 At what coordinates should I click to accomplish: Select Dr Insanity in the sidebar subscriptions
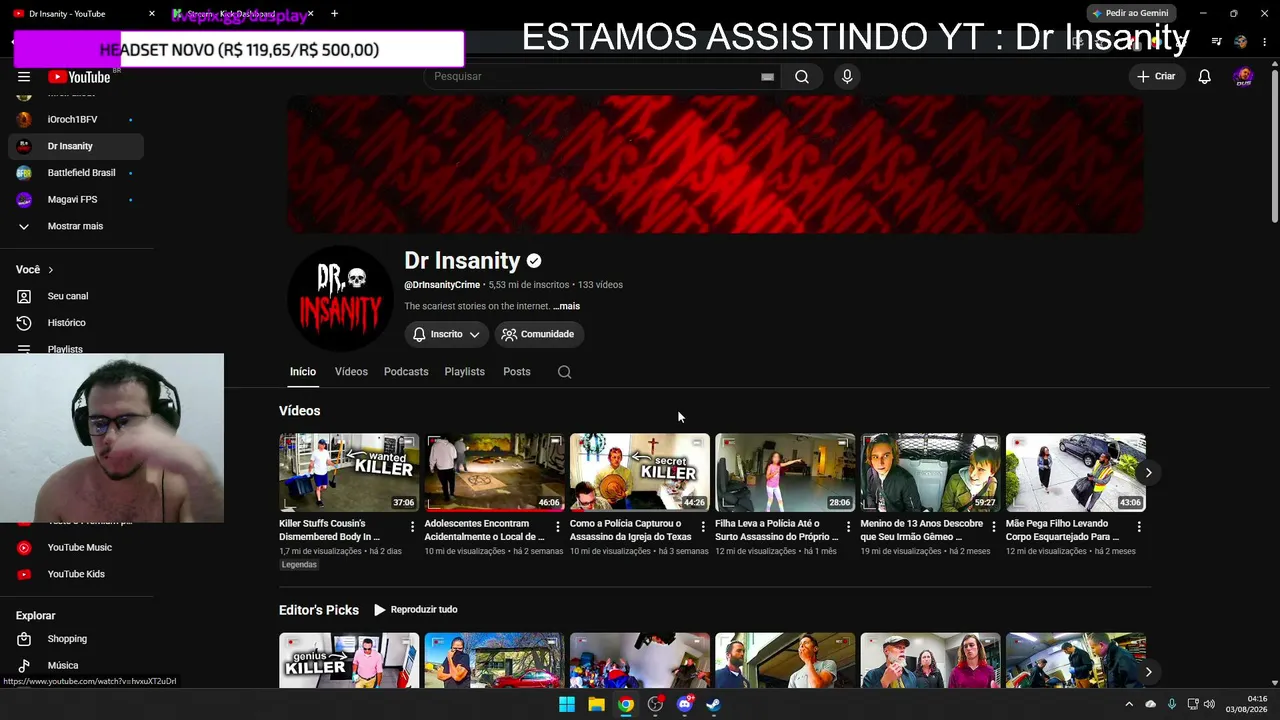pyautogui.click(x=76, y=146)
